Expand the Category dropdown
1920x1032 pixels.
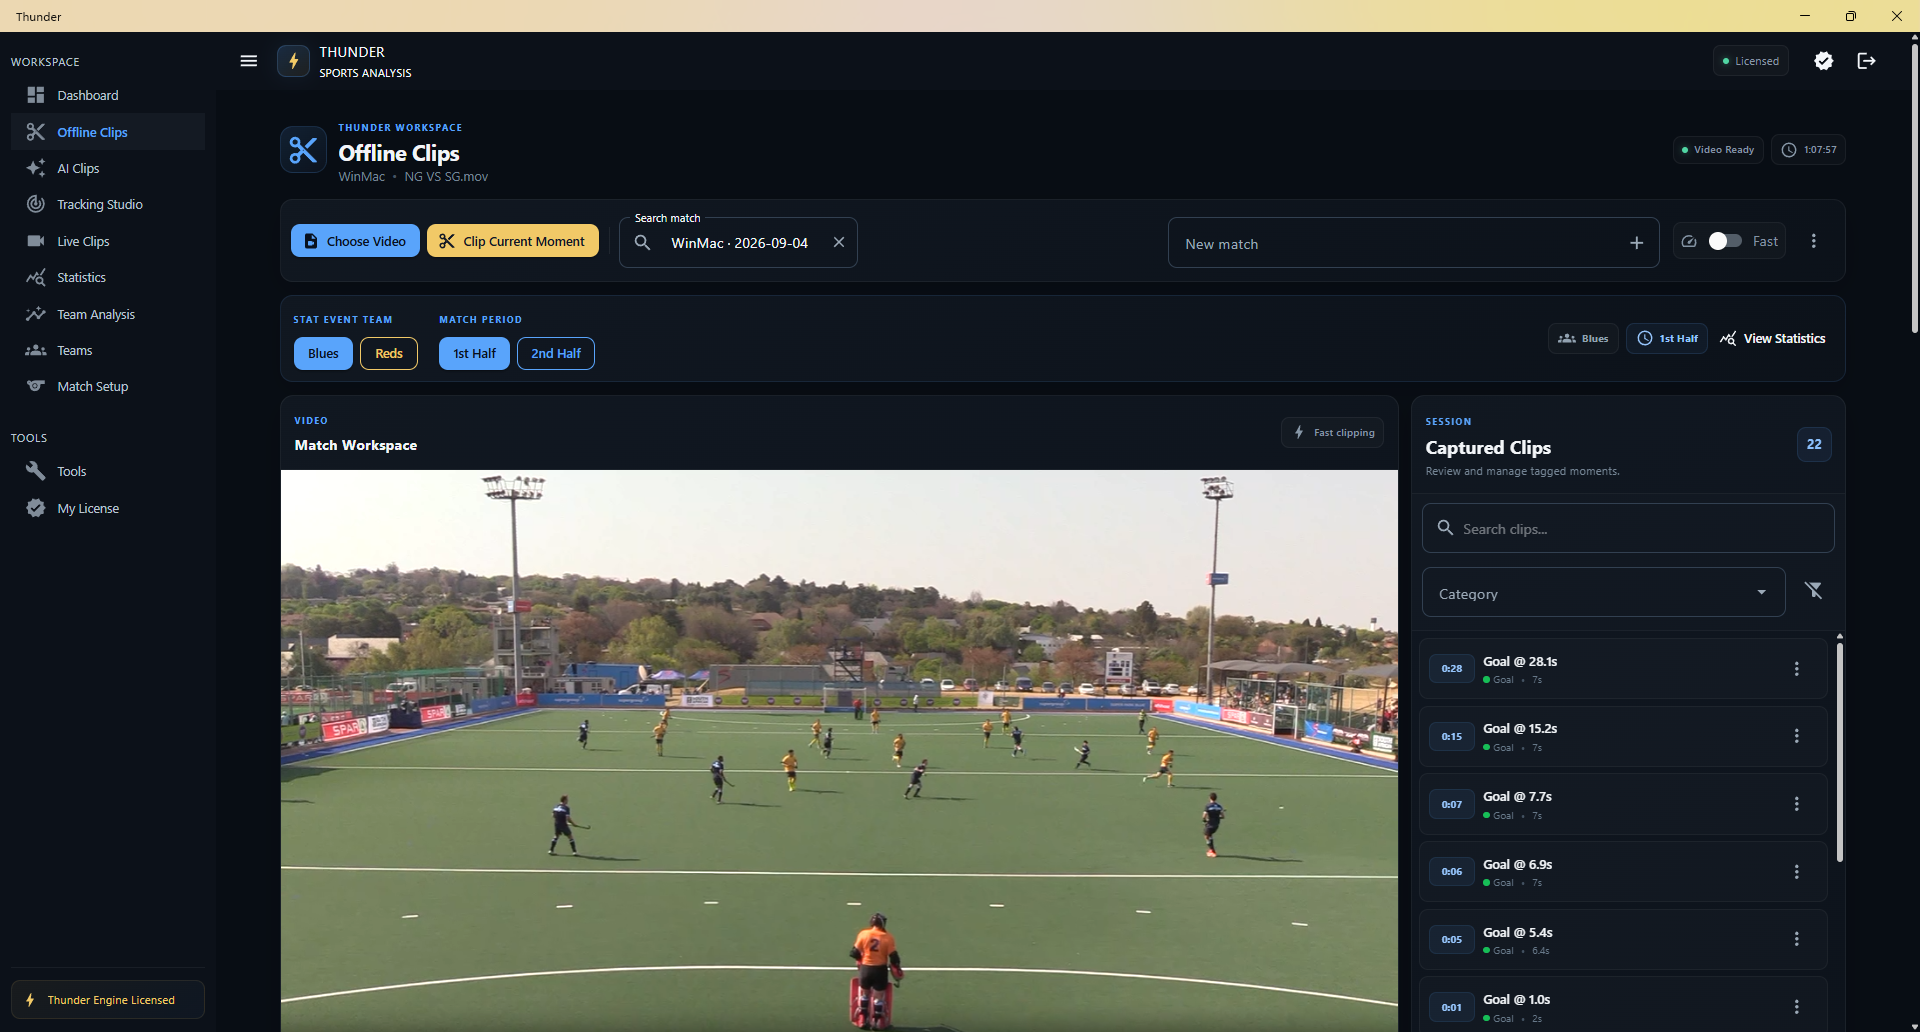[1603, 593]
